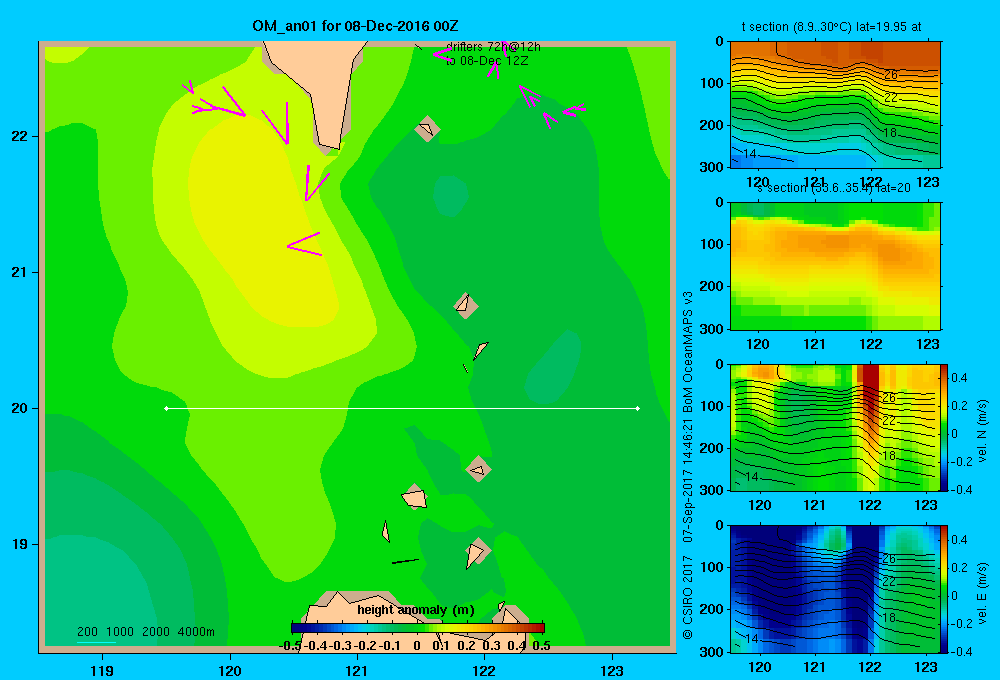Viewport: 1000px width, 680px height.
Task: Click longitude label 121 on the main map
Action: [x=357, y=670]
